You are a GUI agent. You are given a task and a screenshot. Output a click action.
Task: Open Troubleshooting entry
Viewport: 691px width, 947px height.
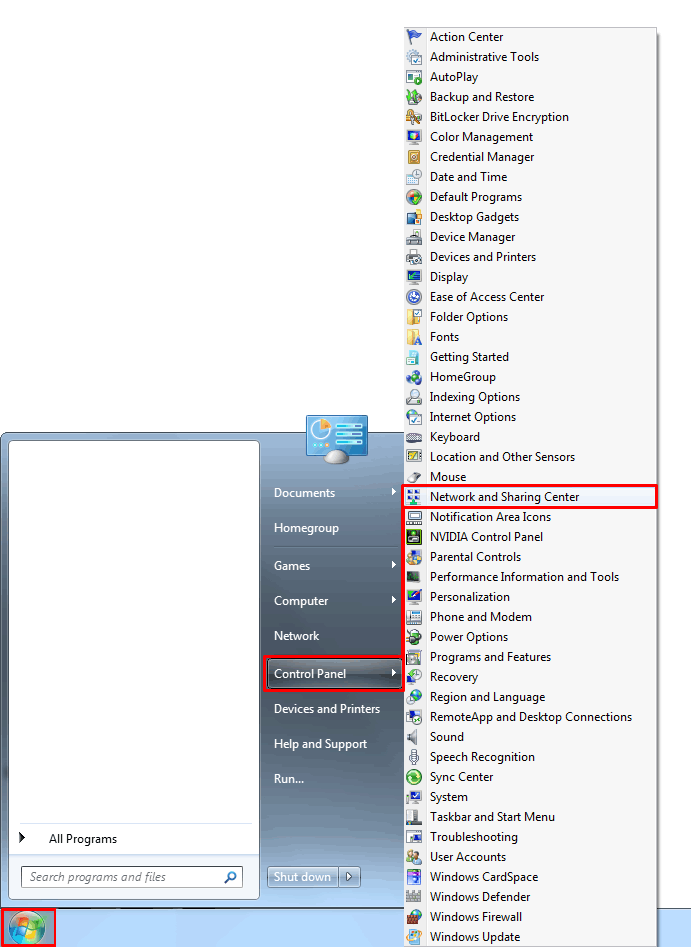point(530,836)
